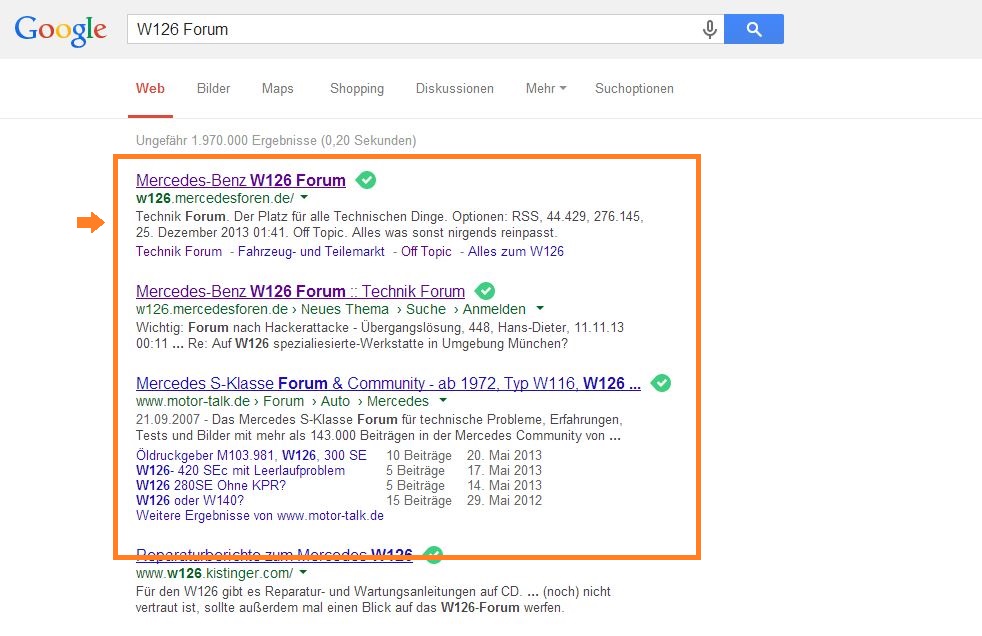Open dropdown arrow next to www.w126.kistinger.com/
The width and height of the screenshot is (982, 636).
coord(303,572)
